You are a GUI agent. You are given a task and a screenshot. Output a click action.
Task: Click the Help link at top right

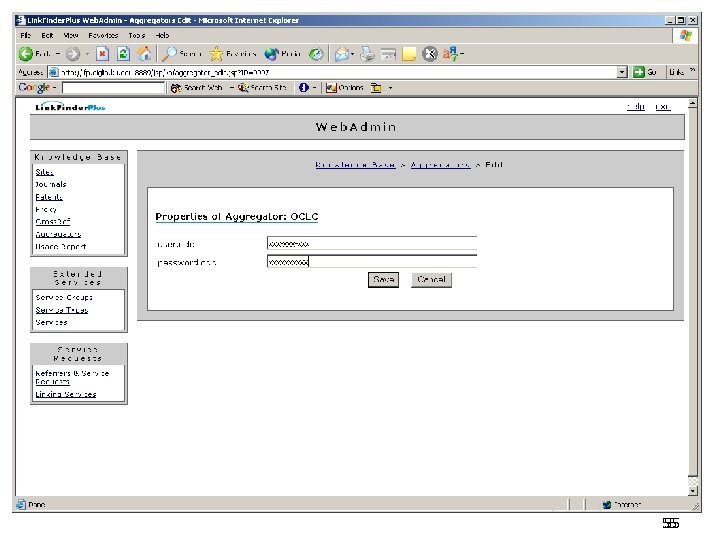click(x=636, y=107)
